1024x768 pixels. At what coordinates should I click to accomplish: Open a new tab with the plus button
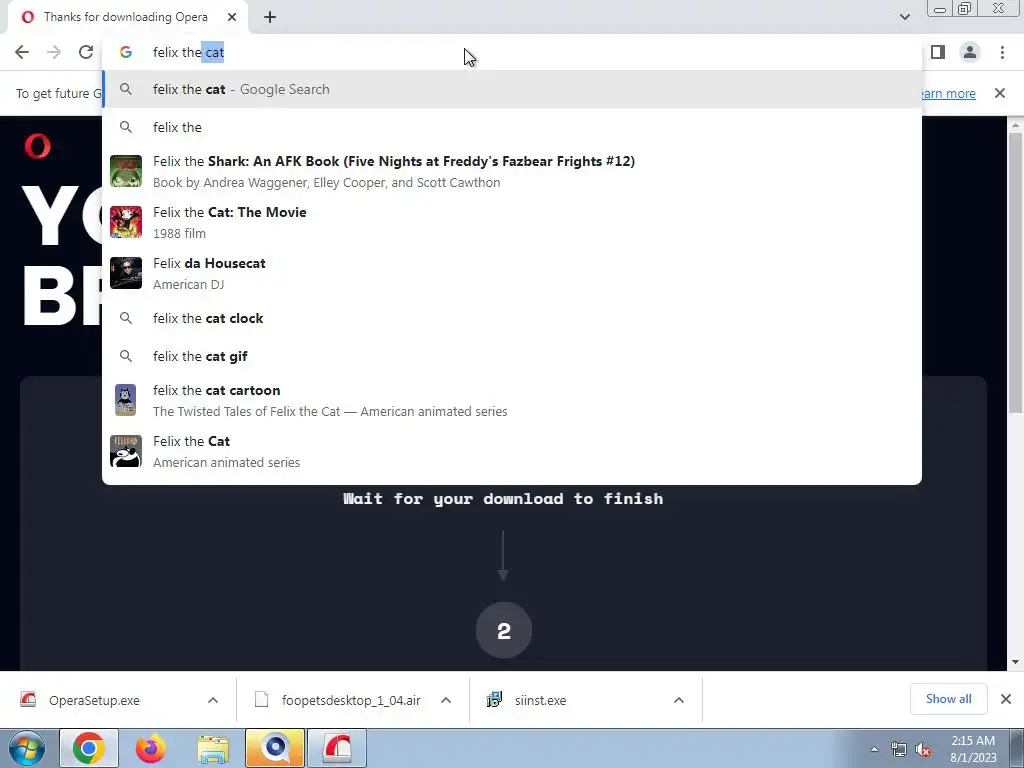pos(270,17)
